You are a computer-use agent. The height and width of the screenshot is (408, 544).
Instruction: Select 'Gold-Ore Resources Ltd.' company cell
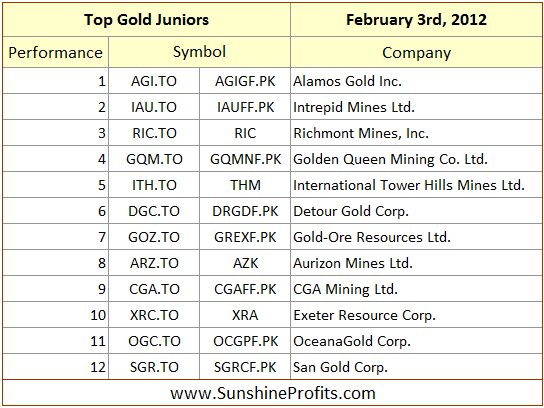pyautogui.click(x=416, y=237)
